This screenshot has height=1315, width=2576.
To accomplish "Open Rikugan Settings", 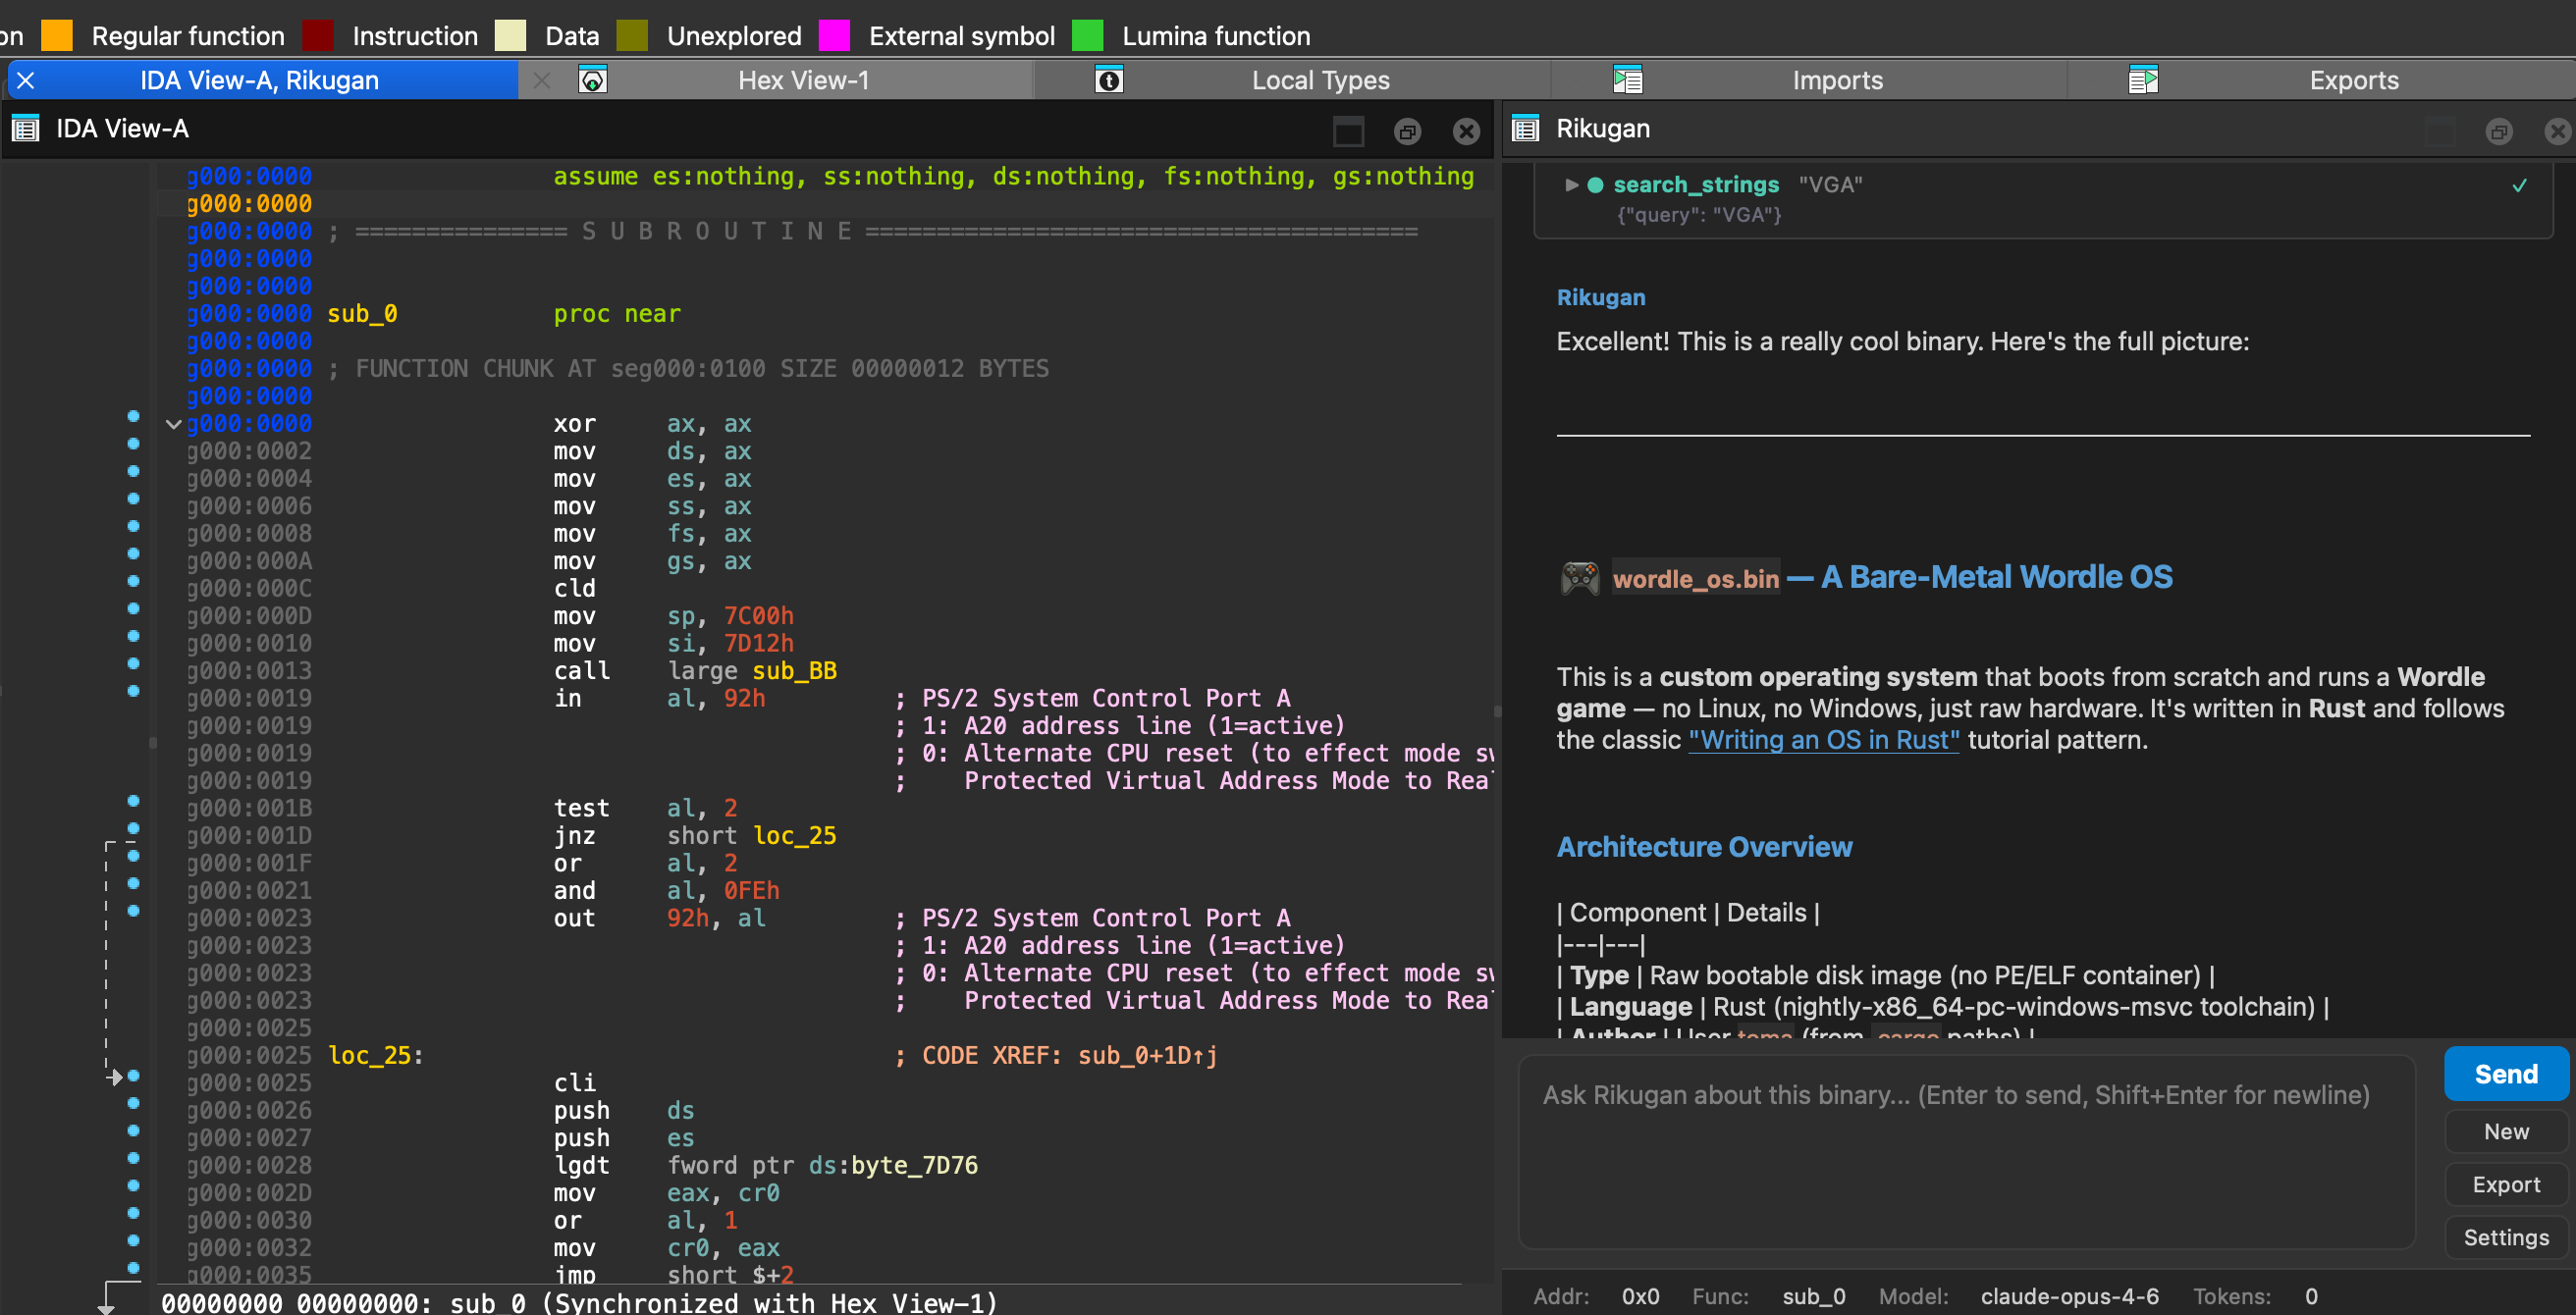I will (2505, 1237).
